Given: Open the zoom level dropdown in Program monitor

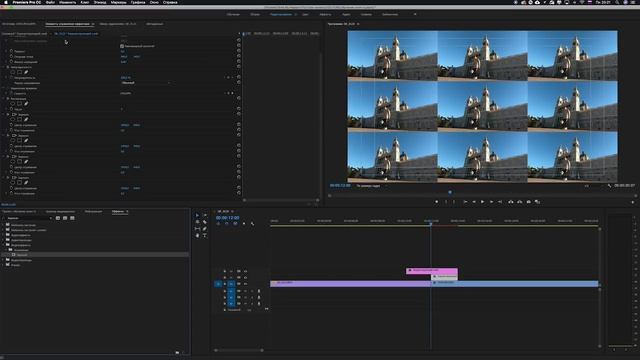Looking at the screenshot, I should 369,186.
